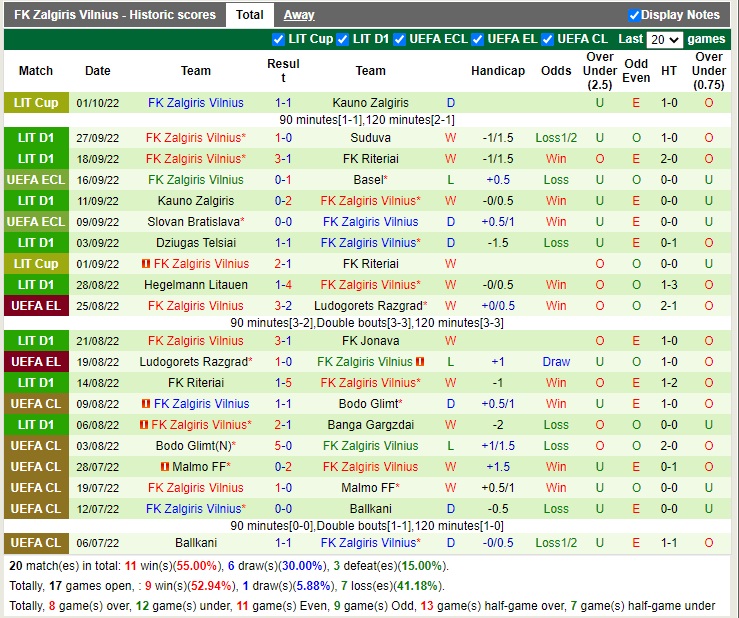
Task: Click red card icon beside Malmo FF on 28/07/22
Action: tap(164, 467)
